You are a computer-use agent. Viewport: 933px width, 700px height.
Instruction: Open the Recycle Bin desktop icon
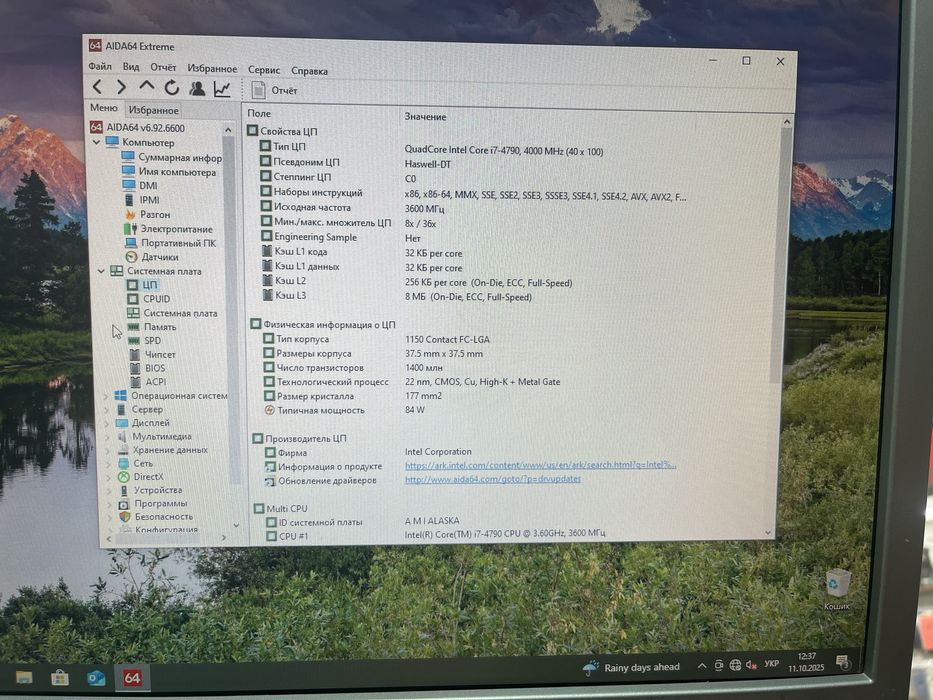(x=837, y=589)
